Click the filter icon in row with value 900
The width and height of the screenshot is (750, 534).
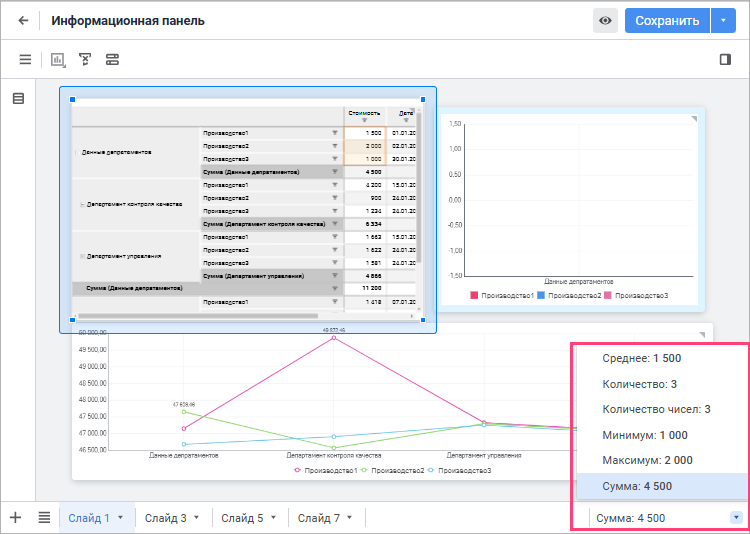[x=335, y=198]
